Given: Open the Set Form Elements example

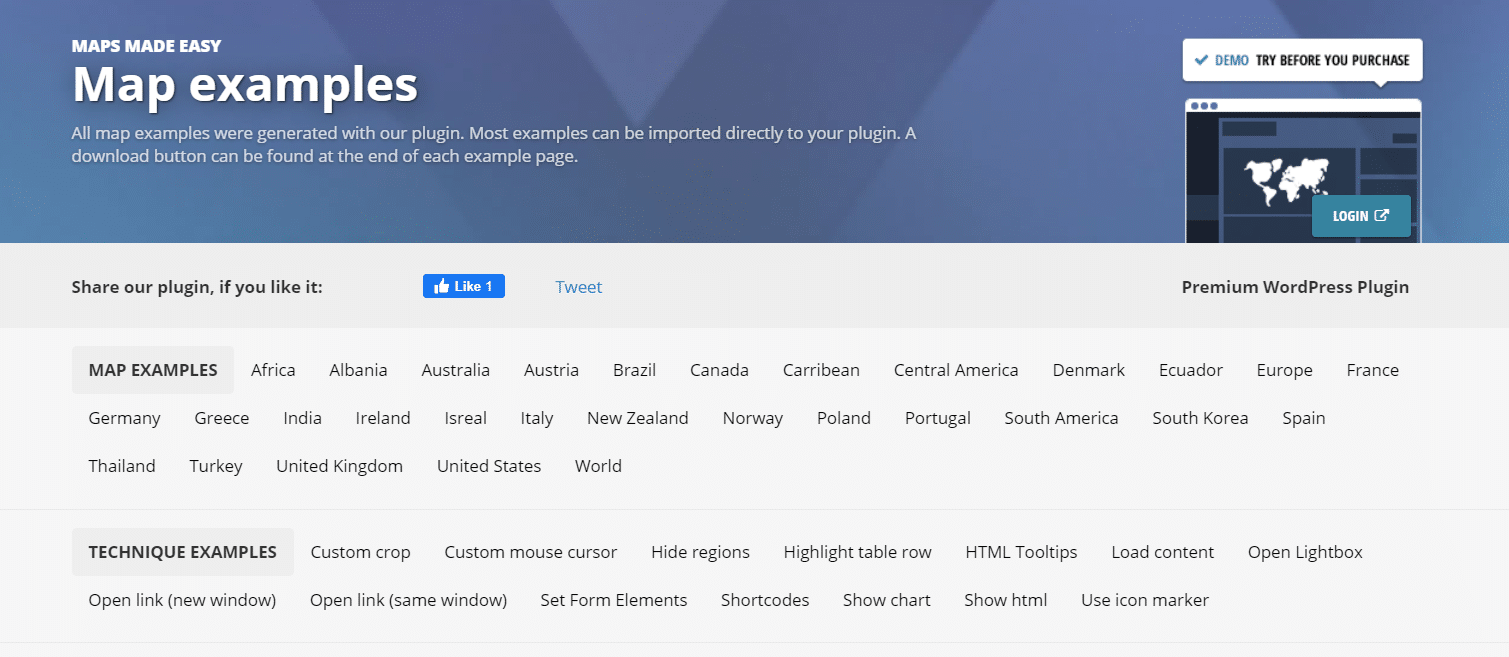Looking at the screenshot, I should pyautogui.click(x=614, y=600).
